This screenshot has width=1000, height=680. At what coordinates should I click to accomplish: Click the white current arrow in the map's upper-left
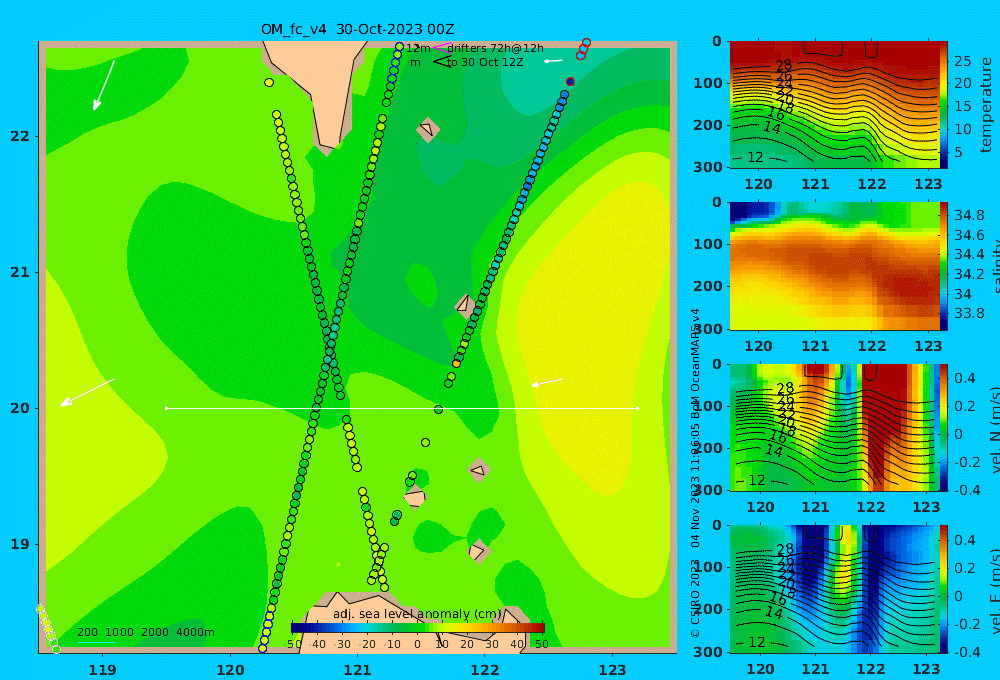coord(104,85)
